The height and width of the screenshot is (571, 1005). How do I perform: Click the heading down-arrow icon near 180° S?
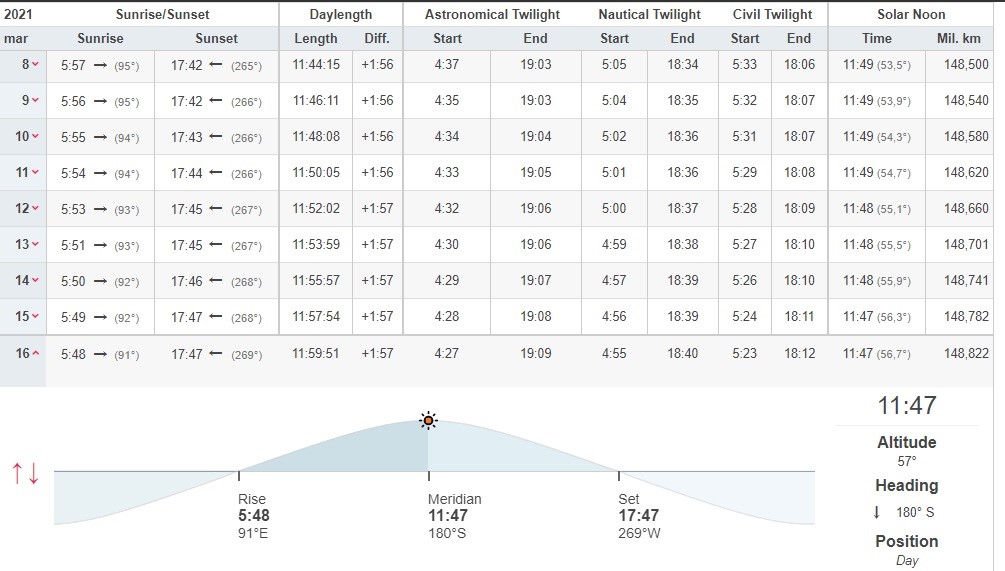877,512
